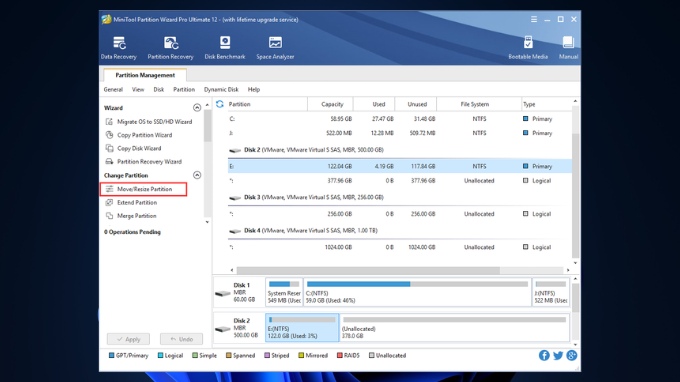Image resolution: width=680 pixels, height=382 pixels.
Task: Click the Apply button
Action: [x=128, y=339]
